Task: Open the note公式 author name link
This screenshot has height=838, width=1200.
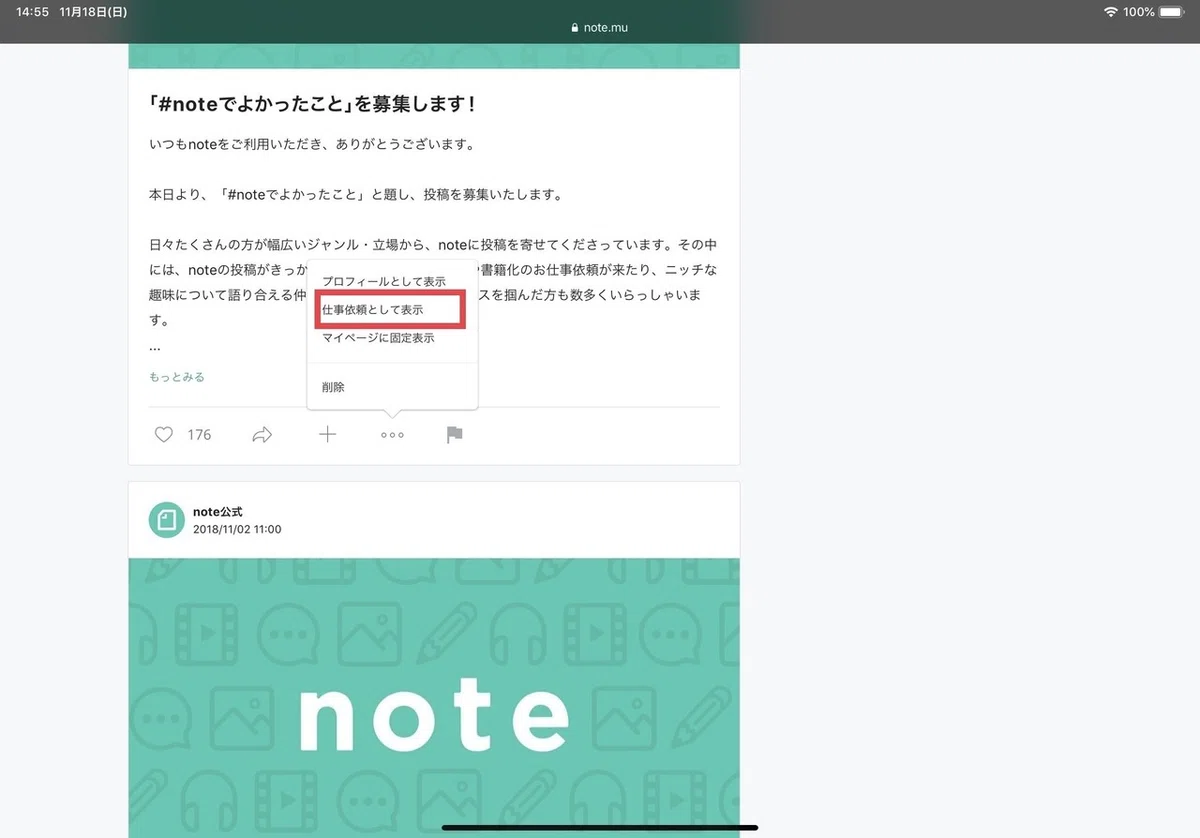Action: click(218, 512)
